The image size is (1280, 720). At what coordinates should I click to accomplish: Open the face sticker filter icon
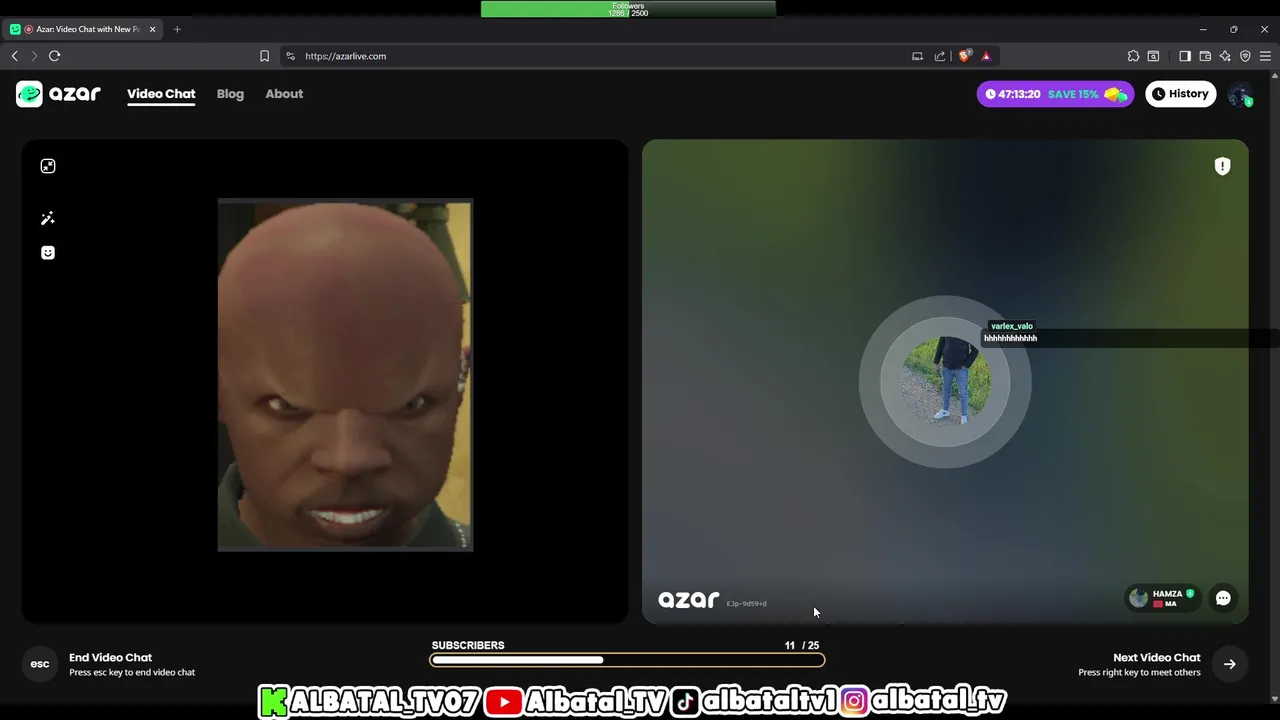[48, 253]
